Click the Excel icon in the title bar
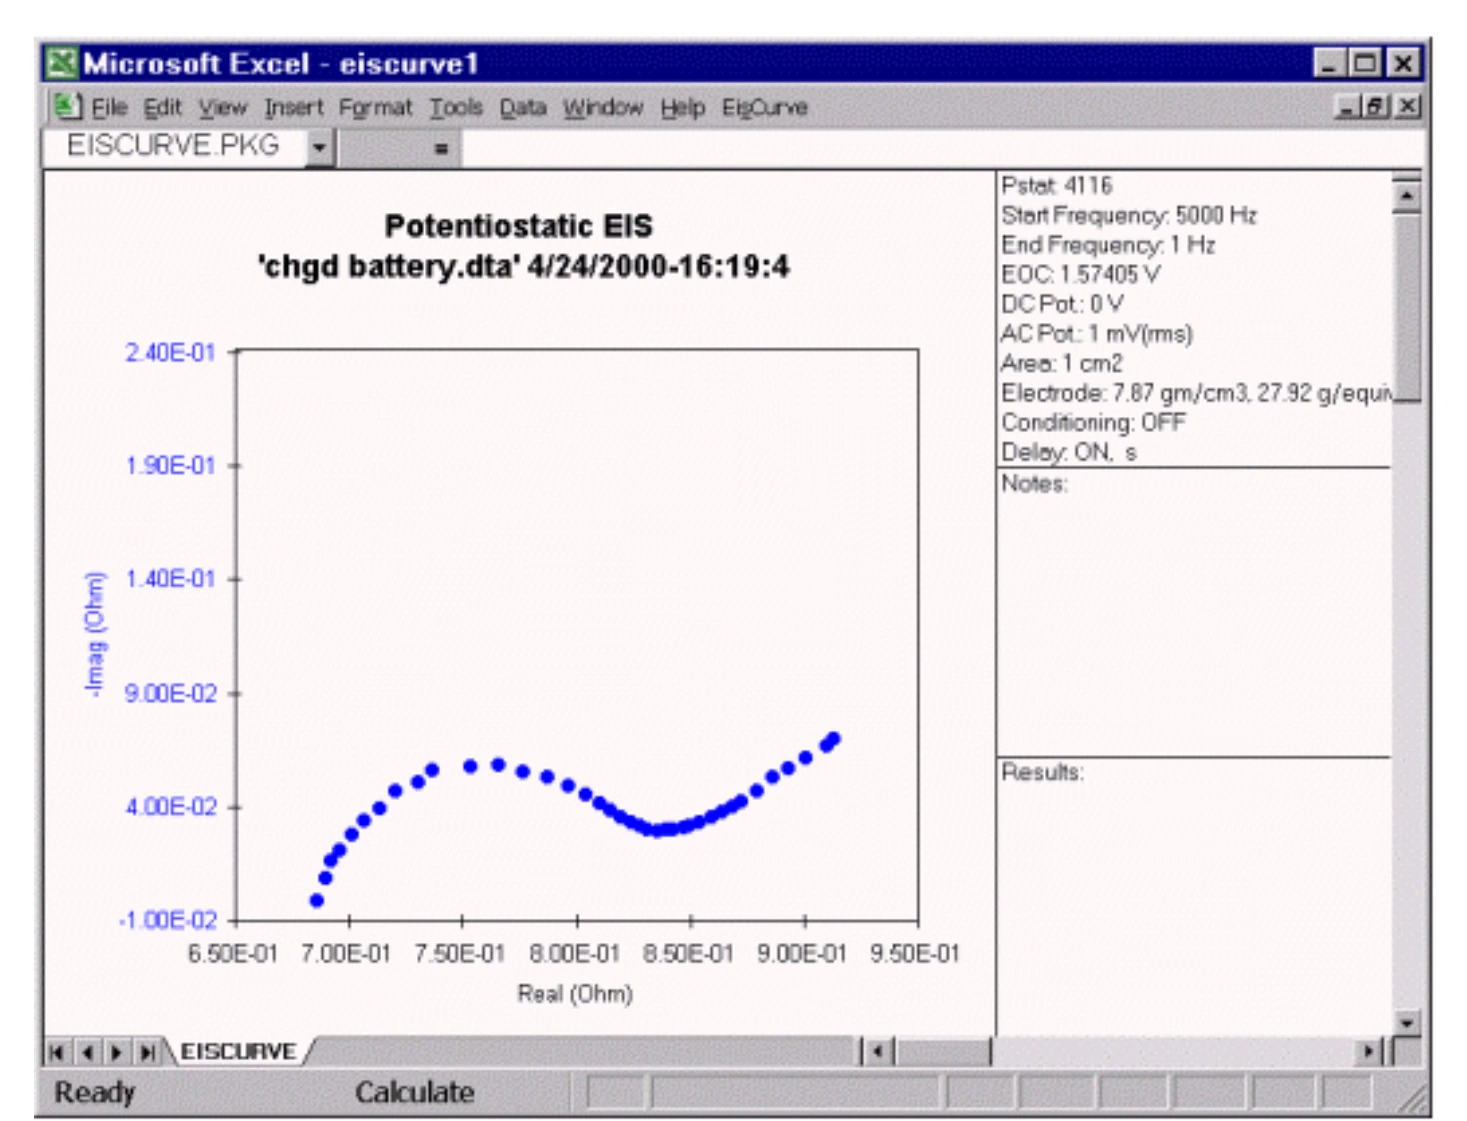The image size is (1467, 1121). coord(62,63)
